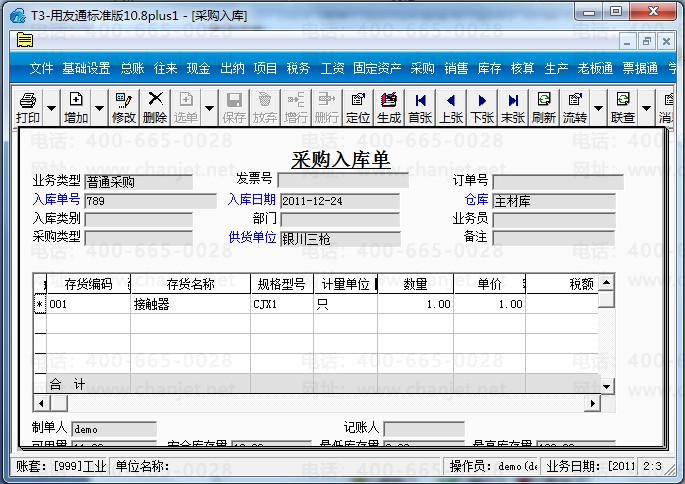Click the 删行 delete row icon
Image resolution: width=685 pixels, height=484 pixels.
point(326,100)
